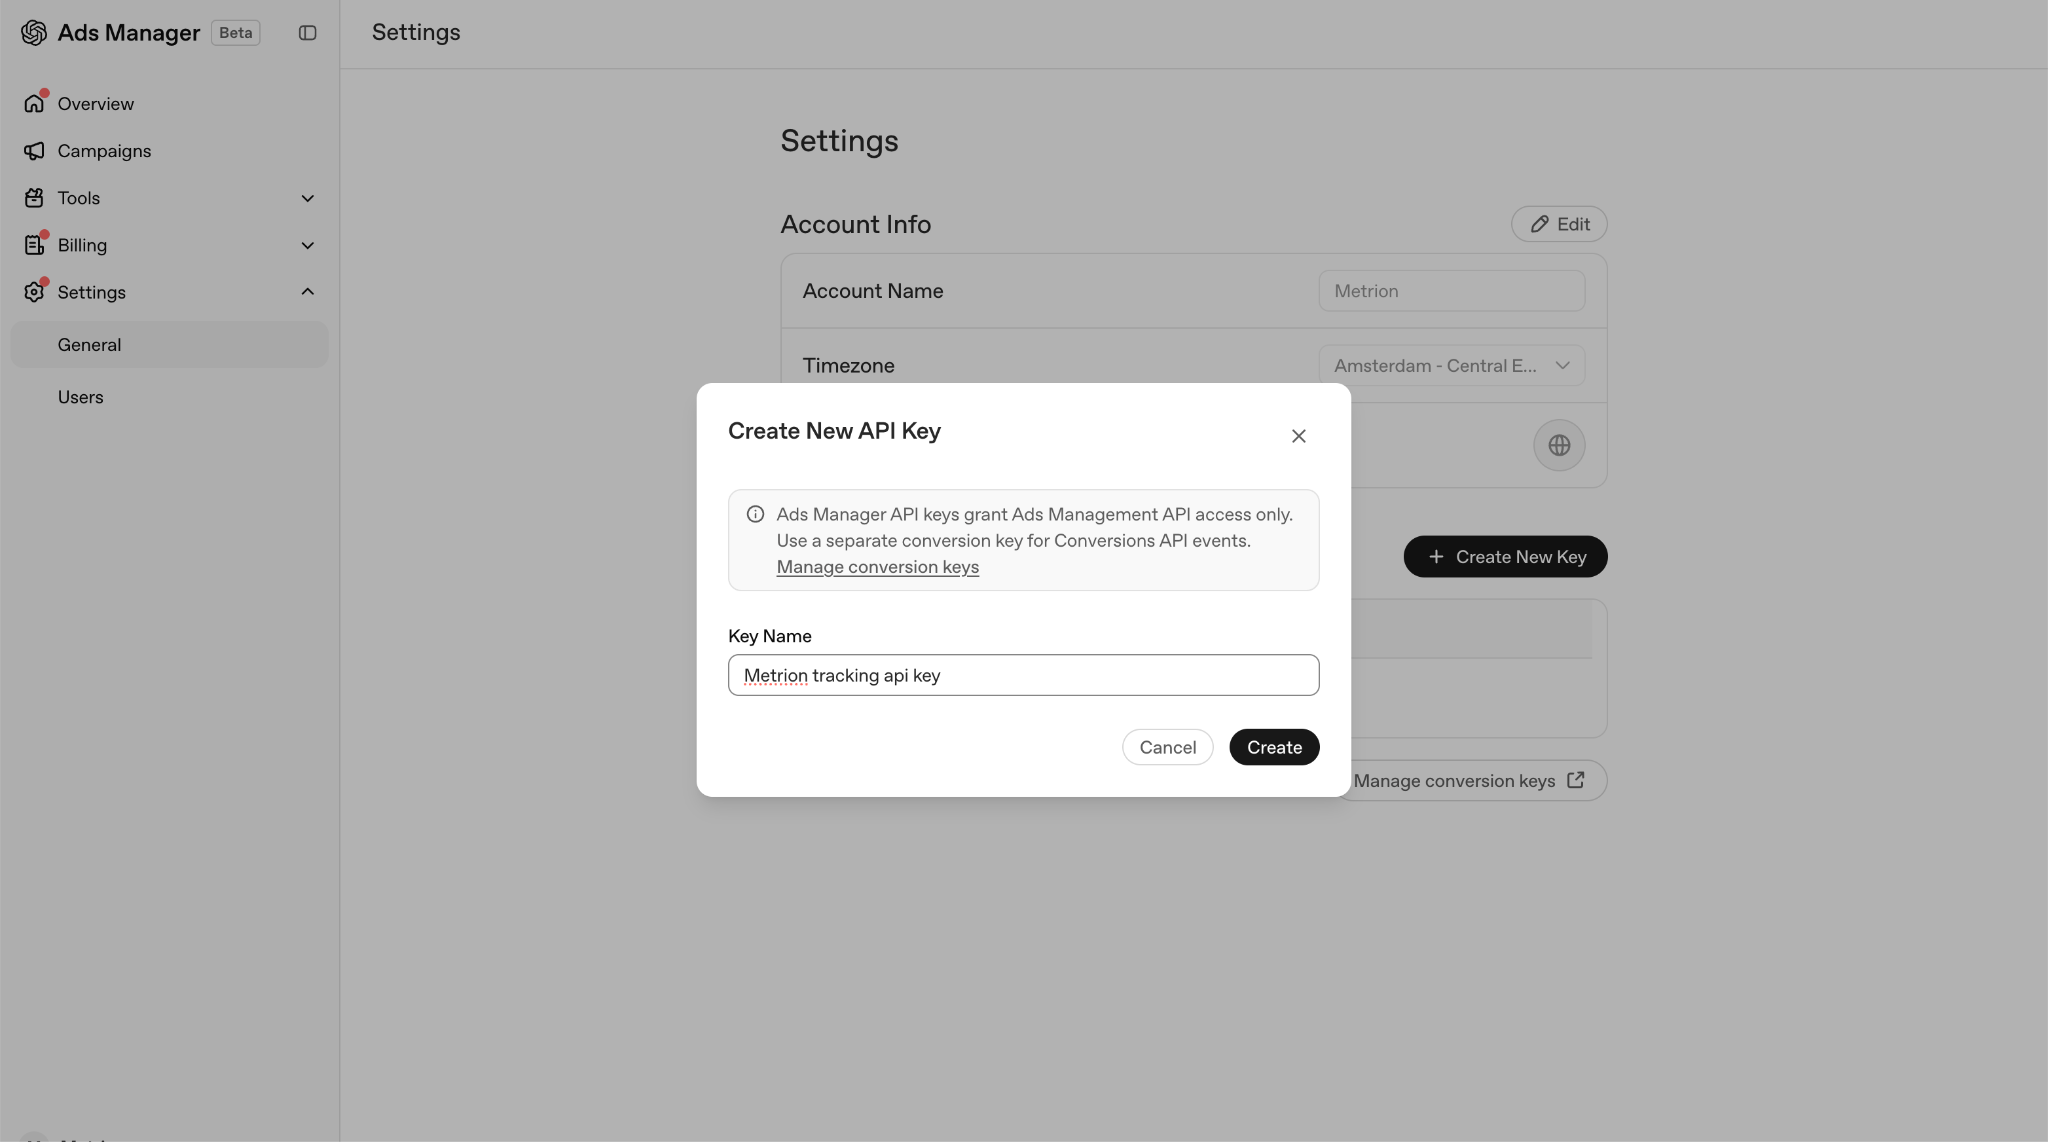Expand the Tools menu chevron
2048x1142 pixels.
[308, 198]
